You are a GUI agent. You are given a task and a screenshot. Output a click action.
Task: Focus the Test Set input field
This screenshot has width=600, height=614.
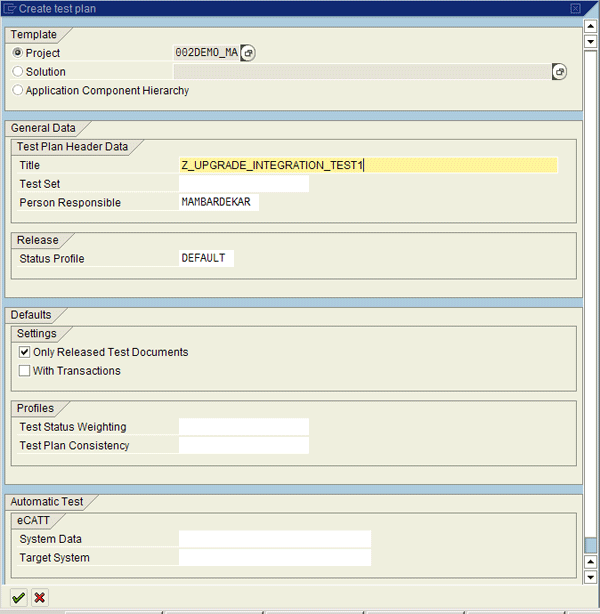coord(243,184)
